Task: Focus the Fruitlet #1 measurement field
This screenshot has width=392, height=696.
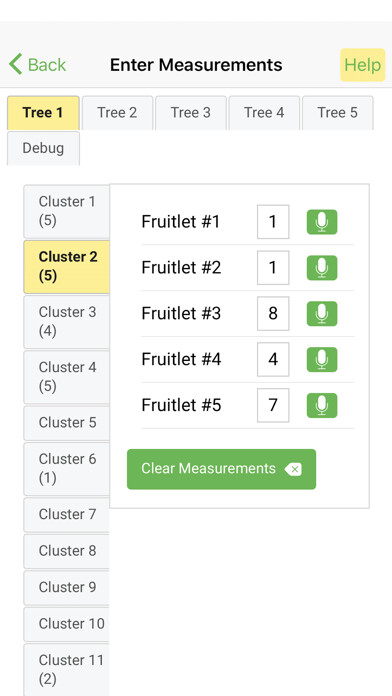Action: (273, 222)
